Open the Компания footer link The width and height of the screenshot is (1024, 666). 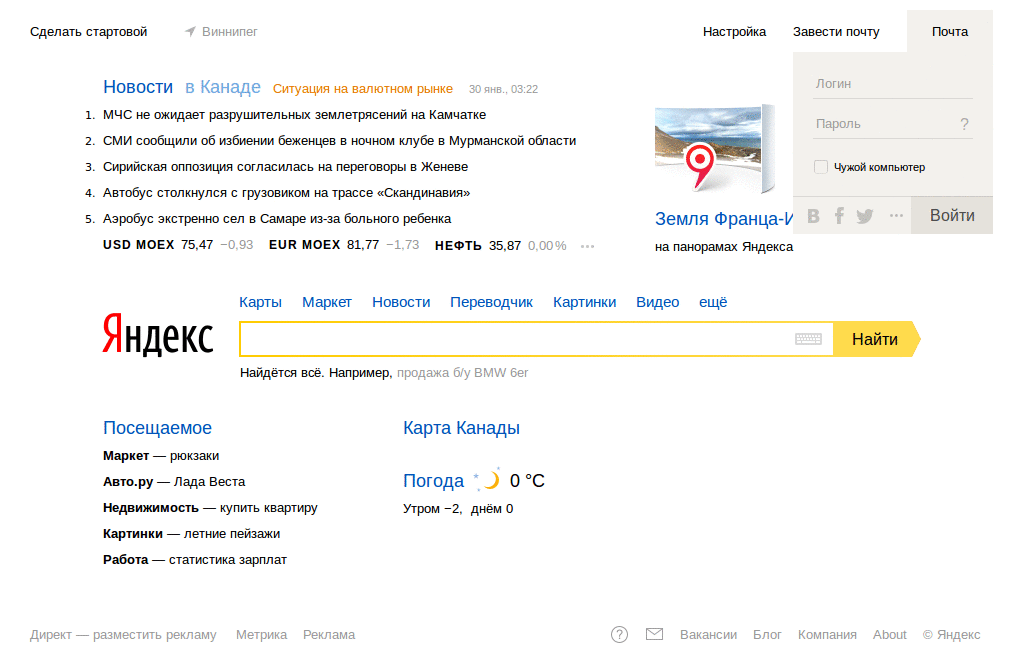pos(827,635)
